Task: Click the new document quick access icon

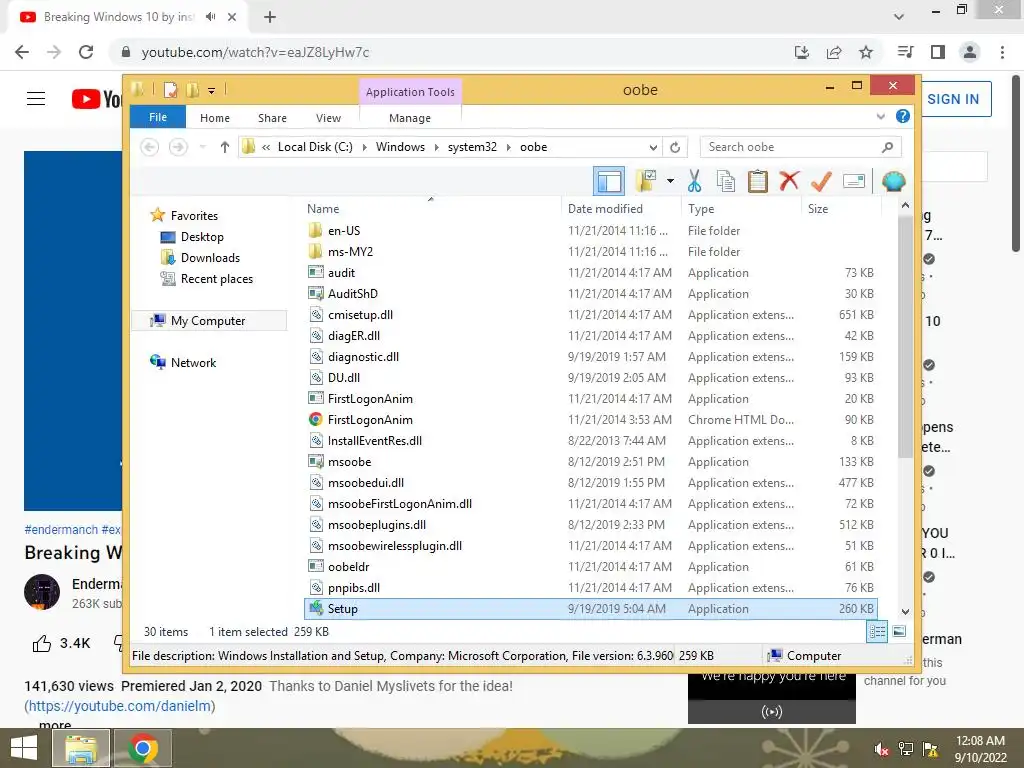Action: coord(170,90)
